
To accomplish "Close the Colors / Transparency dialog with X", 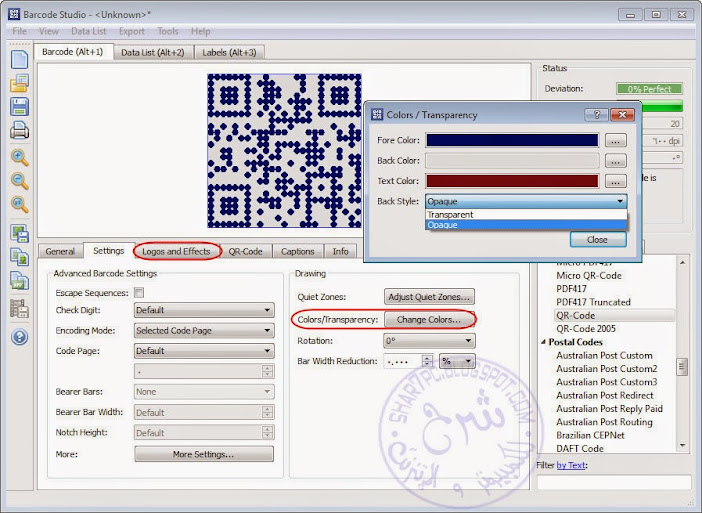I will tap(622, 115).
